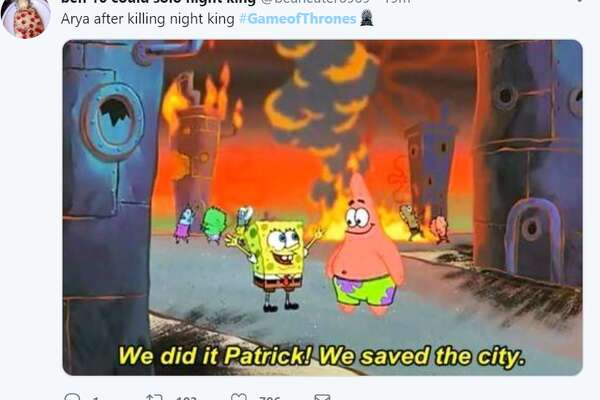Click the retweet count number
This screenshot has width=600, height=400.
(x=188, y=398)
